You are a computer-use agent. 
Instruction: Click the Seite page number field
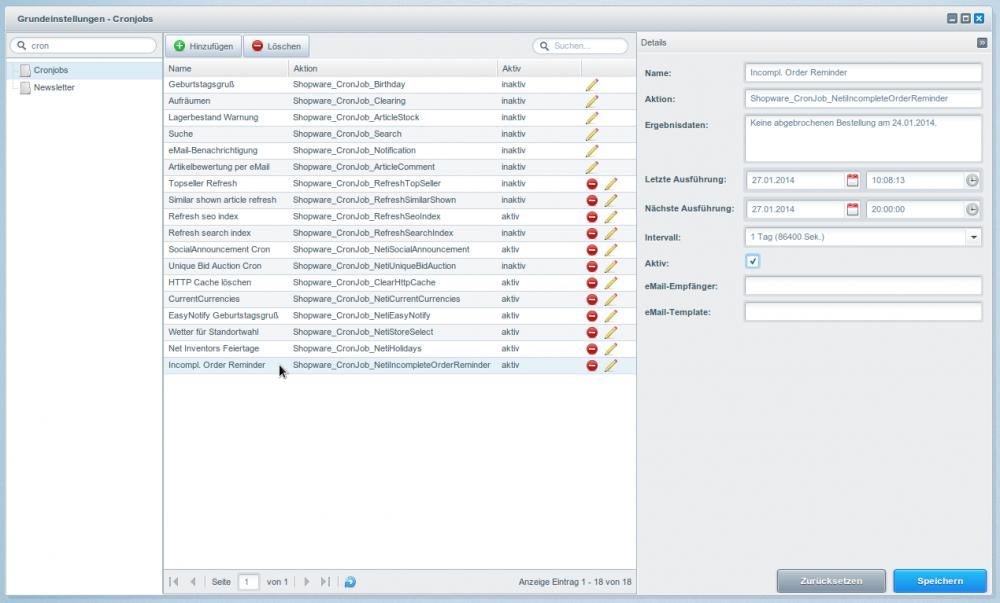pos(248,581)
